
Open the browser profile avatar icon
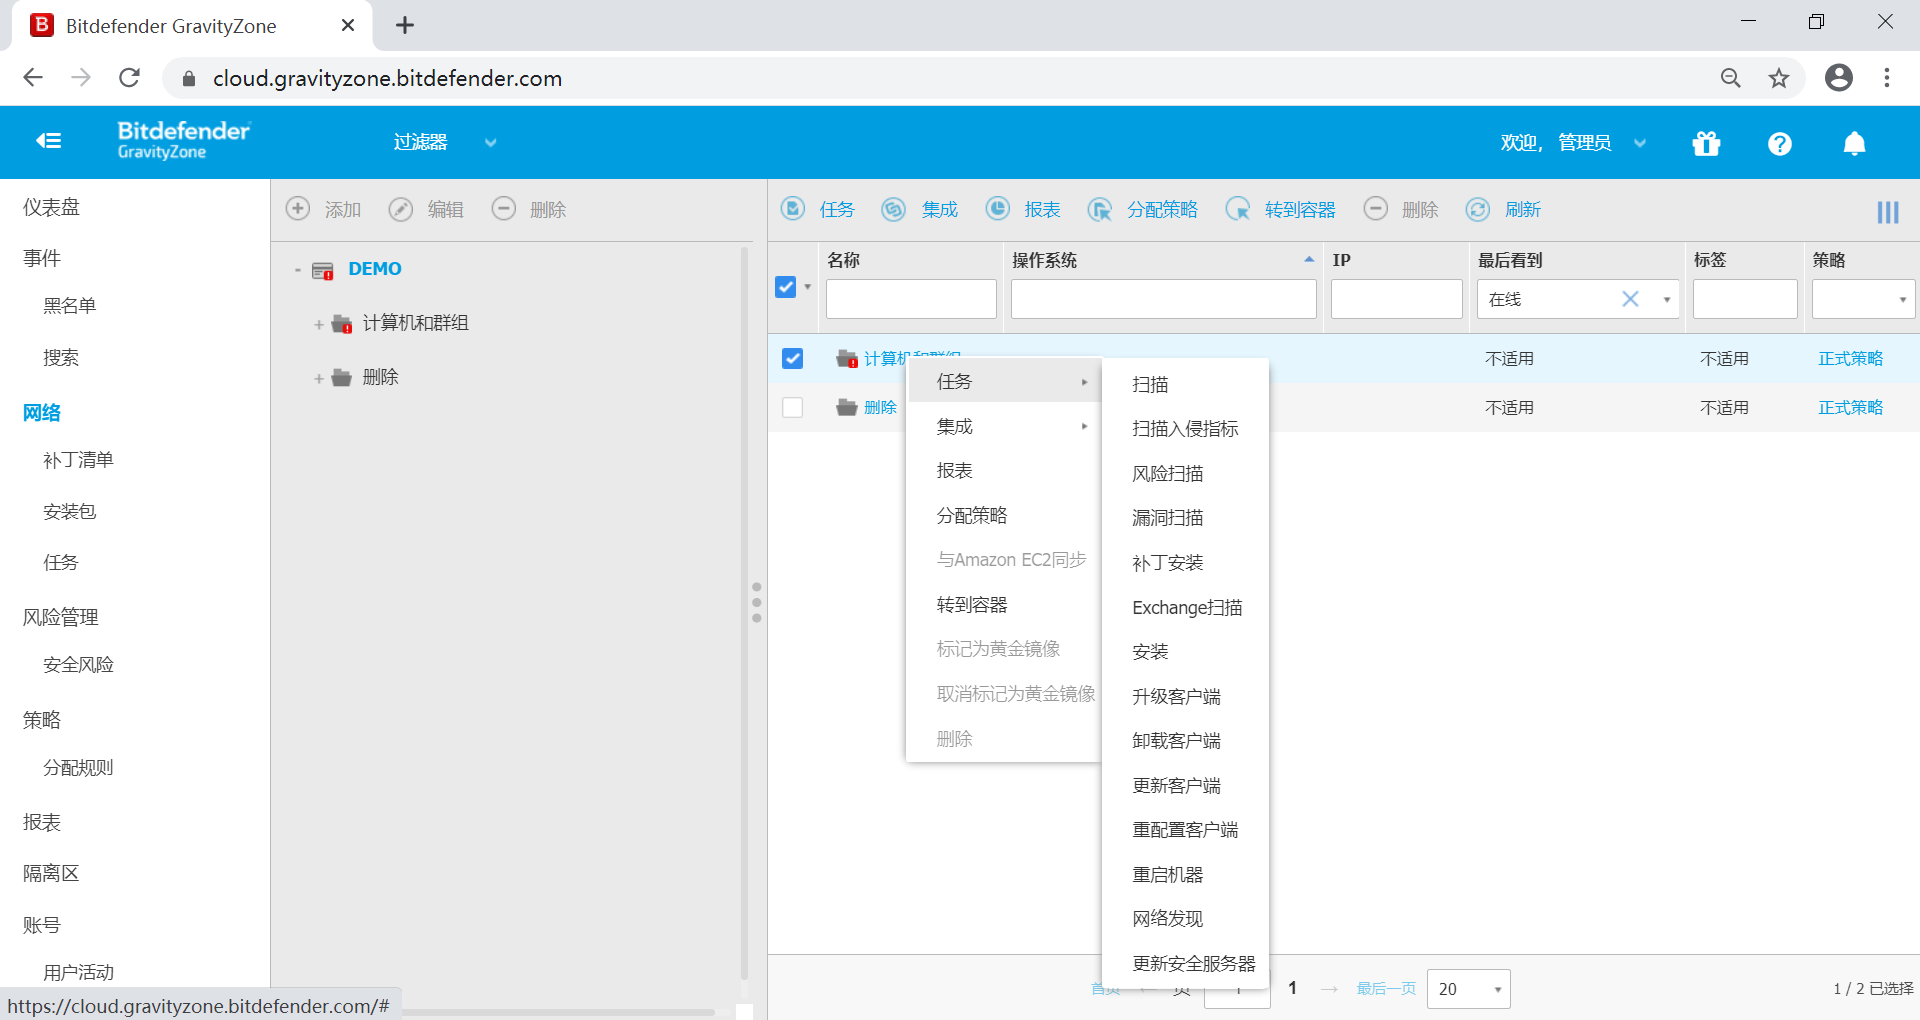pos(1839,78)
